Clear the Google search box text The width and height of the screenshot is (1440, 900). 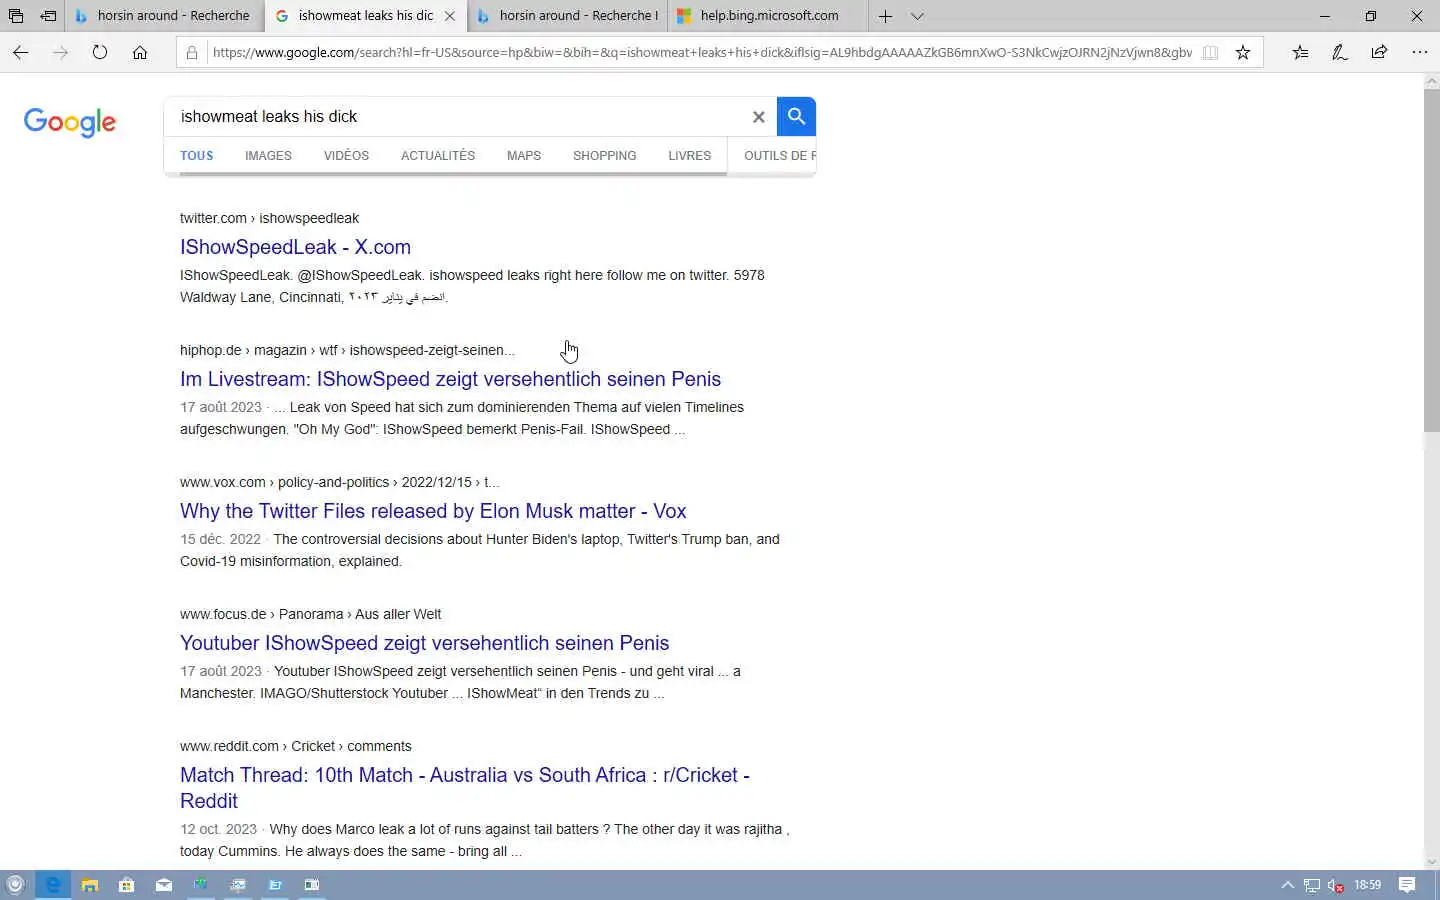[758, 117]
